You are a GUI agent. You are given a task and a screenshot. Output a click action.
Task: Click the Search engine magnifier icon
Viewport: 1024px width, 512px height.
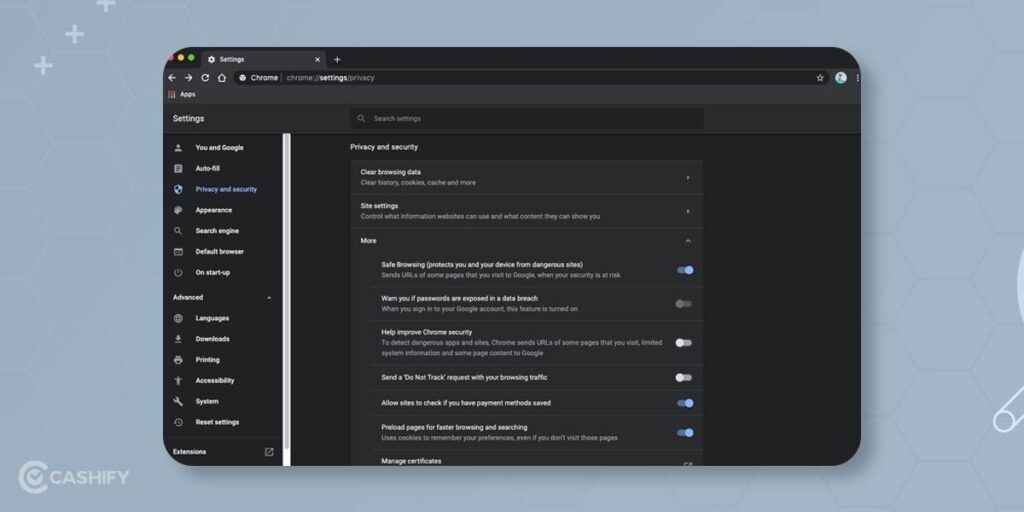(x=178, y=231)
